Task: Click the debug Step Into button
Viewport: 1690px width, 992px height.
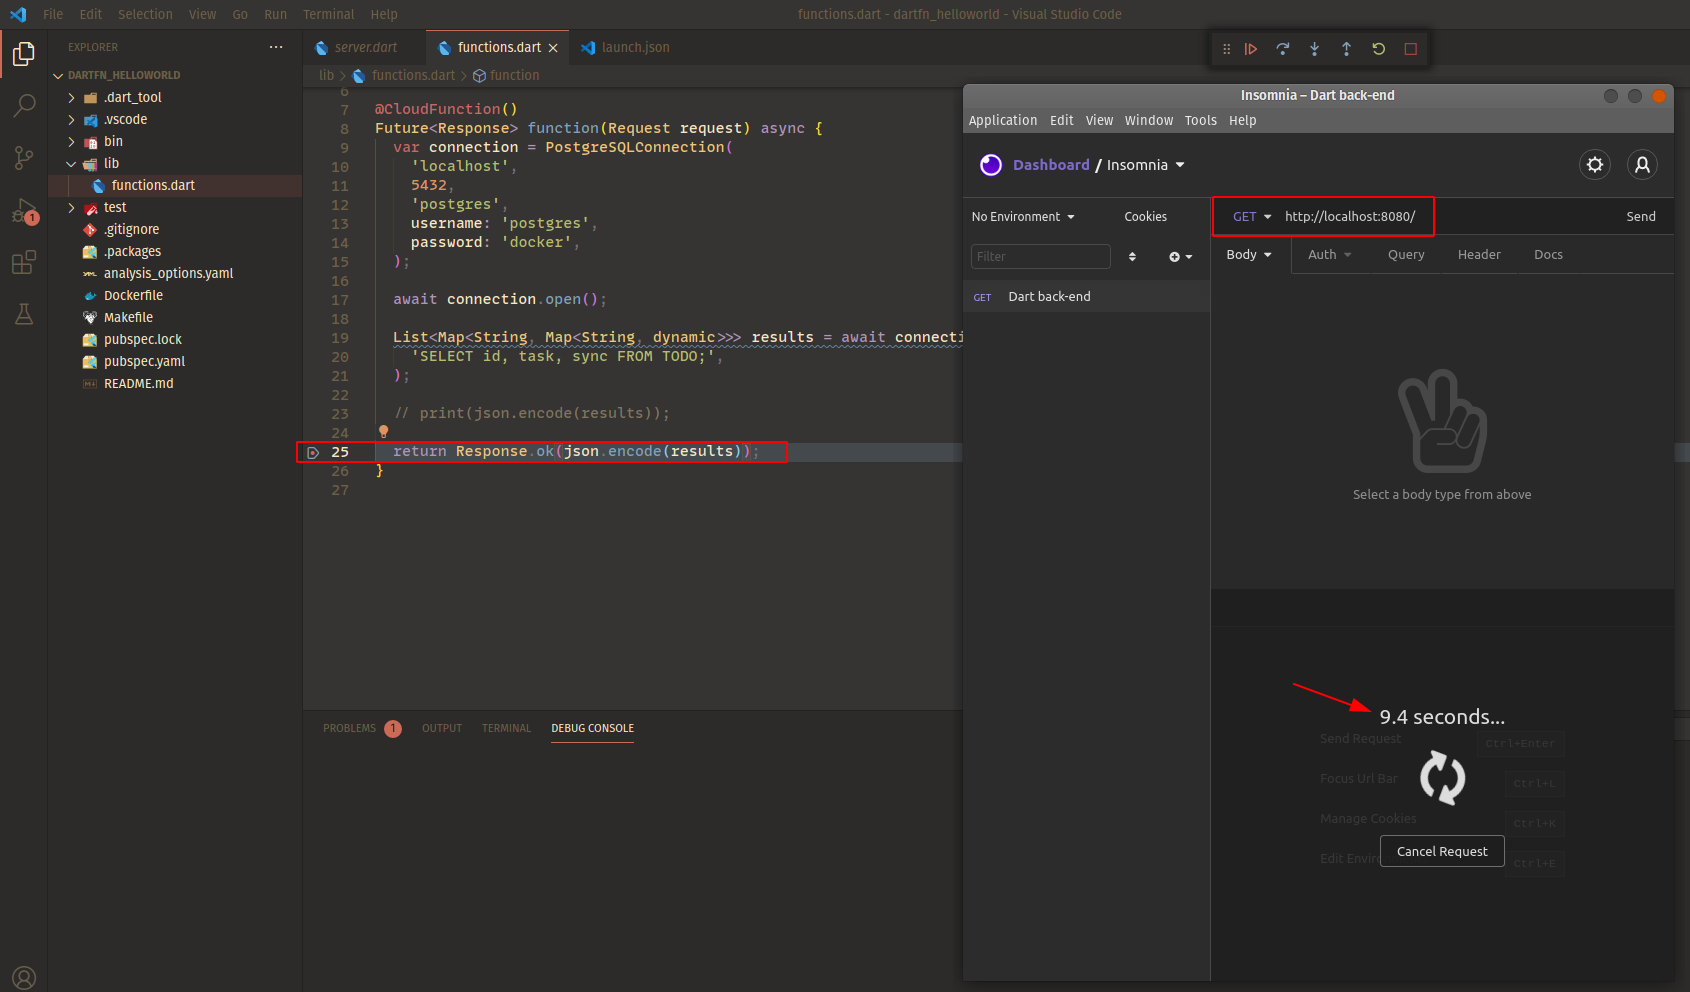Action: (1315, 49)
